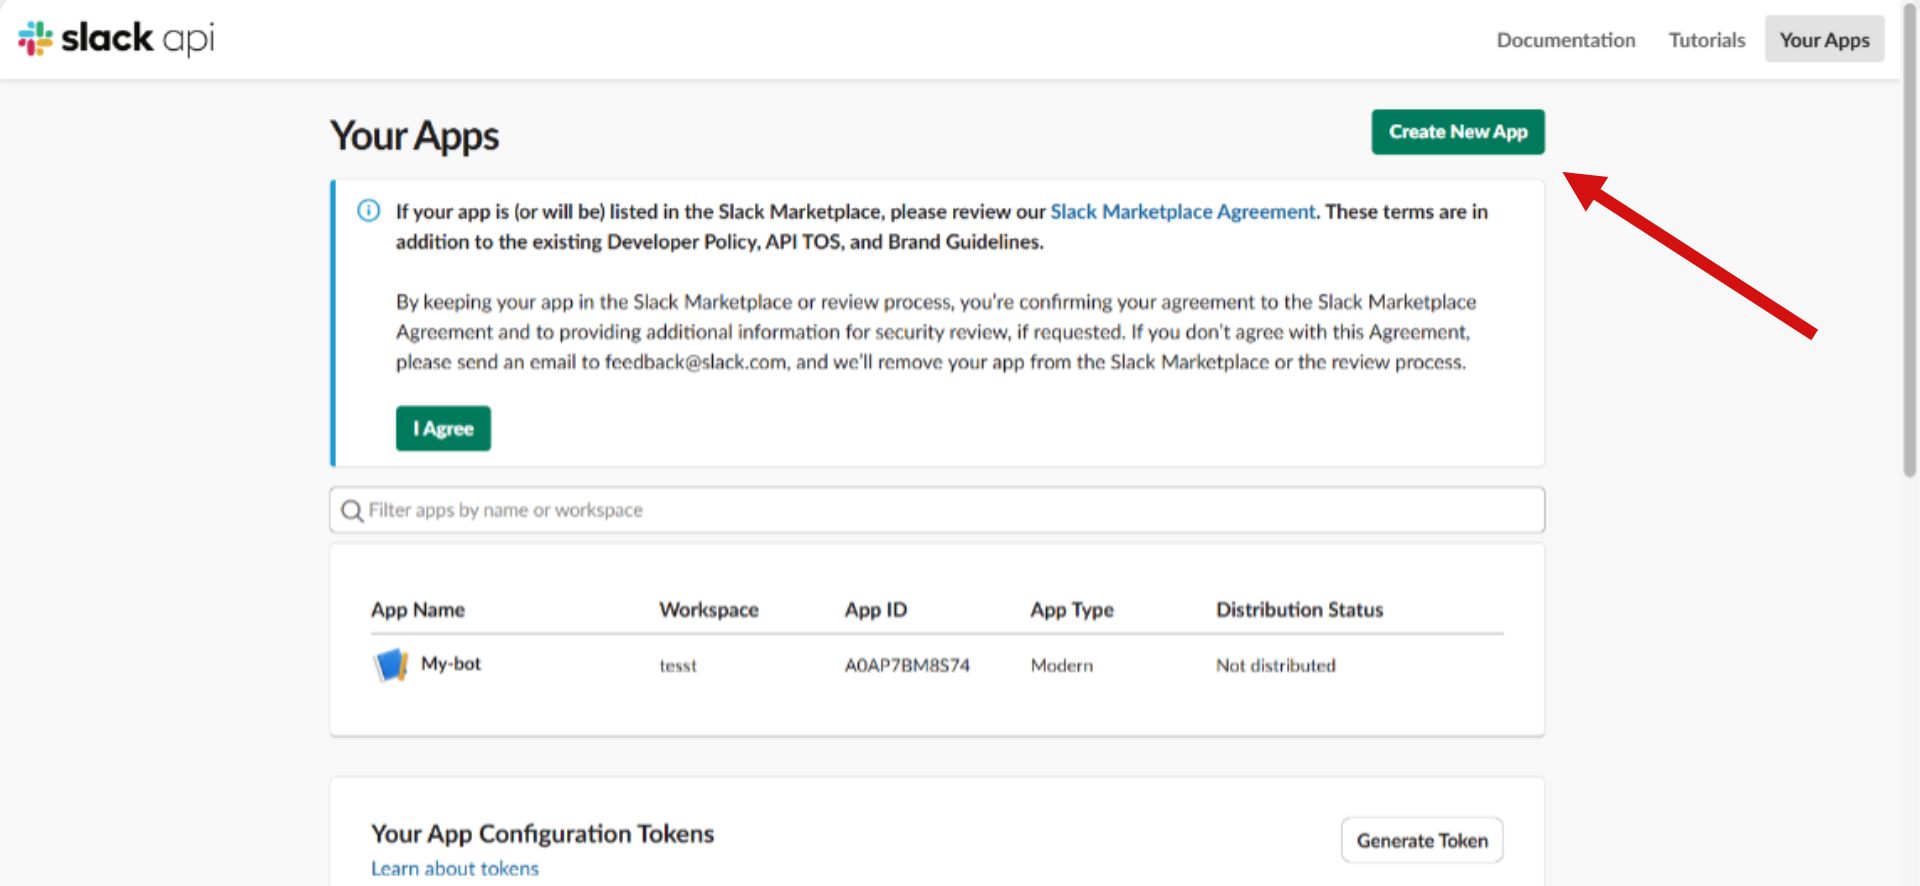This screenshot has width=1920, height=886.
Task: Click the Slack API logo
Action: pyautogui.click(x=116, y=39)
